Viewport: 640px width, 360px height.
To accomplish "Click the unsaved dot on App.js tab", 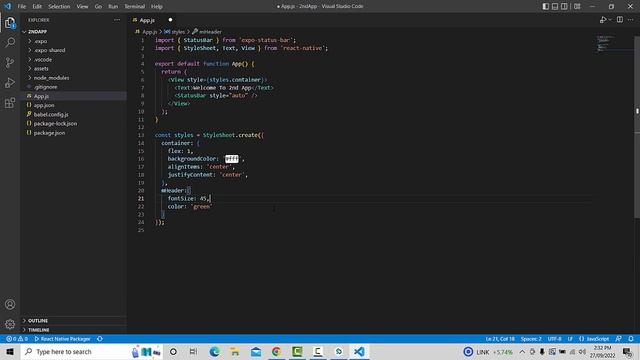I will [170, 20].
